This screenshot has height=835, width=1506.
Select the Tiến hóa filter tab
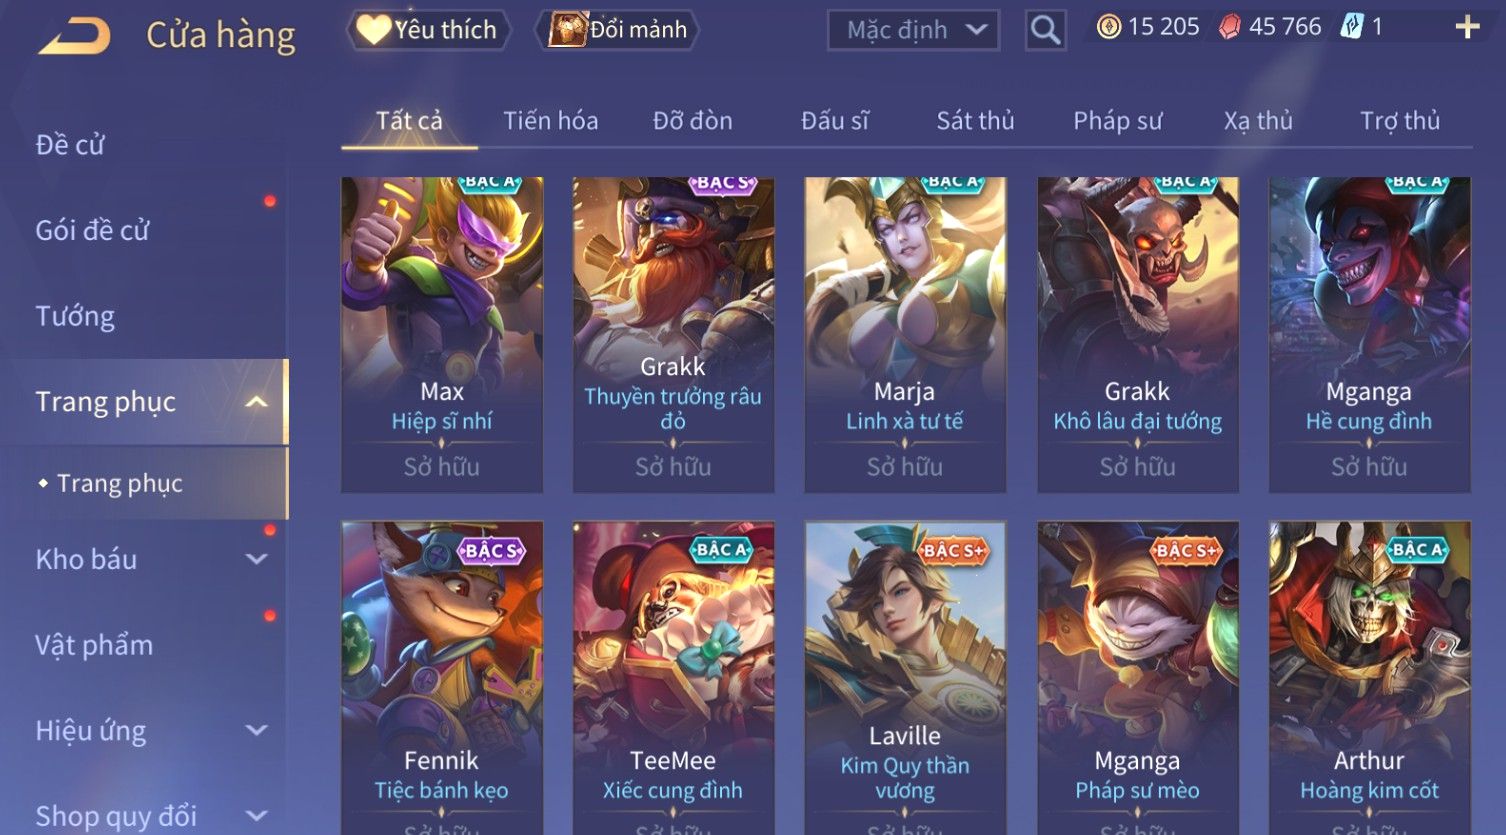(x=551, y=121)
